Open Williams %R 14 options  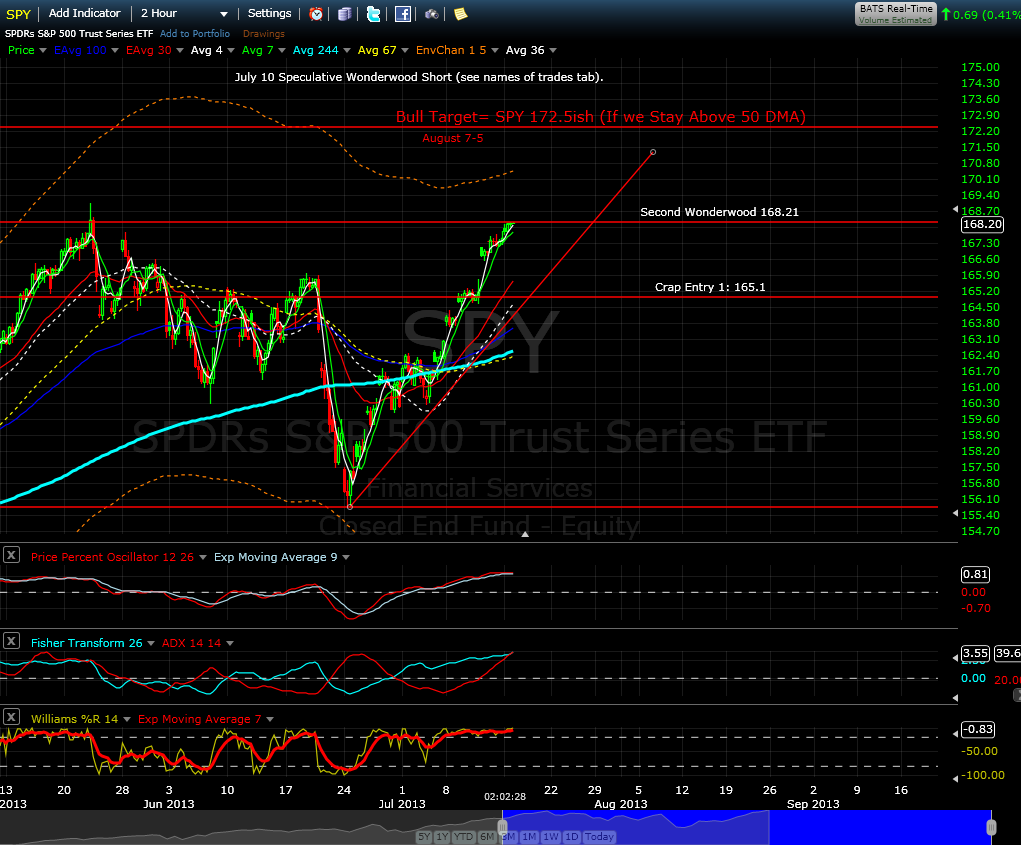coord(126,719)
